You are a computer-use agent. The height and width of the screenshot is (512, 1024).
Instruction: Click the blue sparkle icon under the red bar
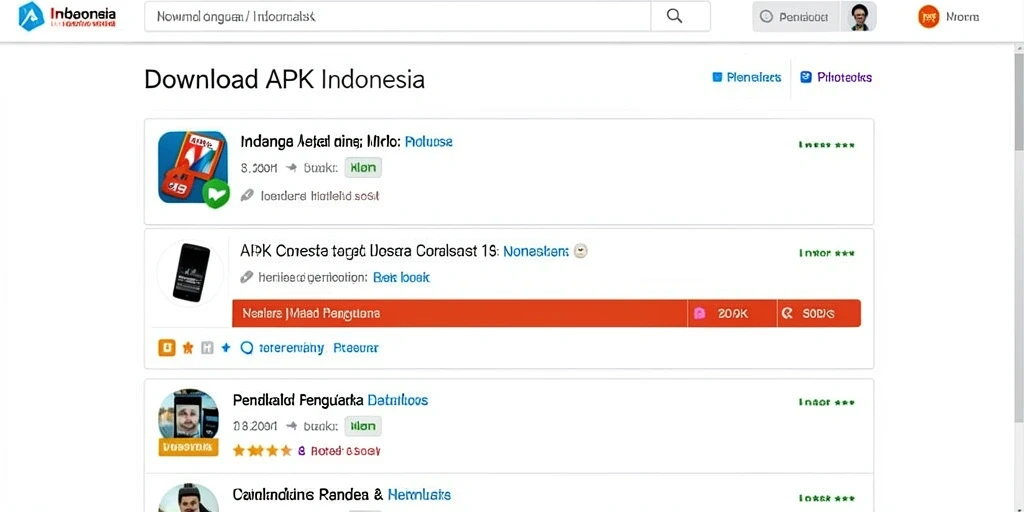(226, 348)
